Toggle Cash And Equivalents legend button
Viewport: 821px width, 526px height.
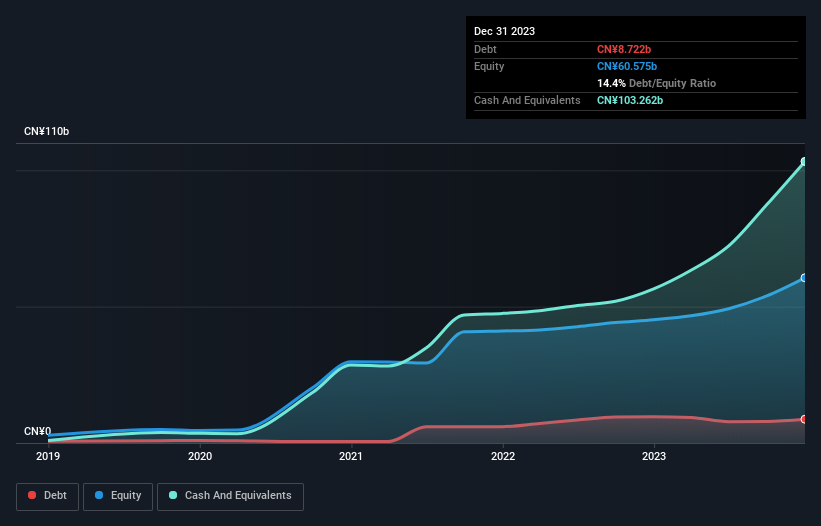point(230,497)
